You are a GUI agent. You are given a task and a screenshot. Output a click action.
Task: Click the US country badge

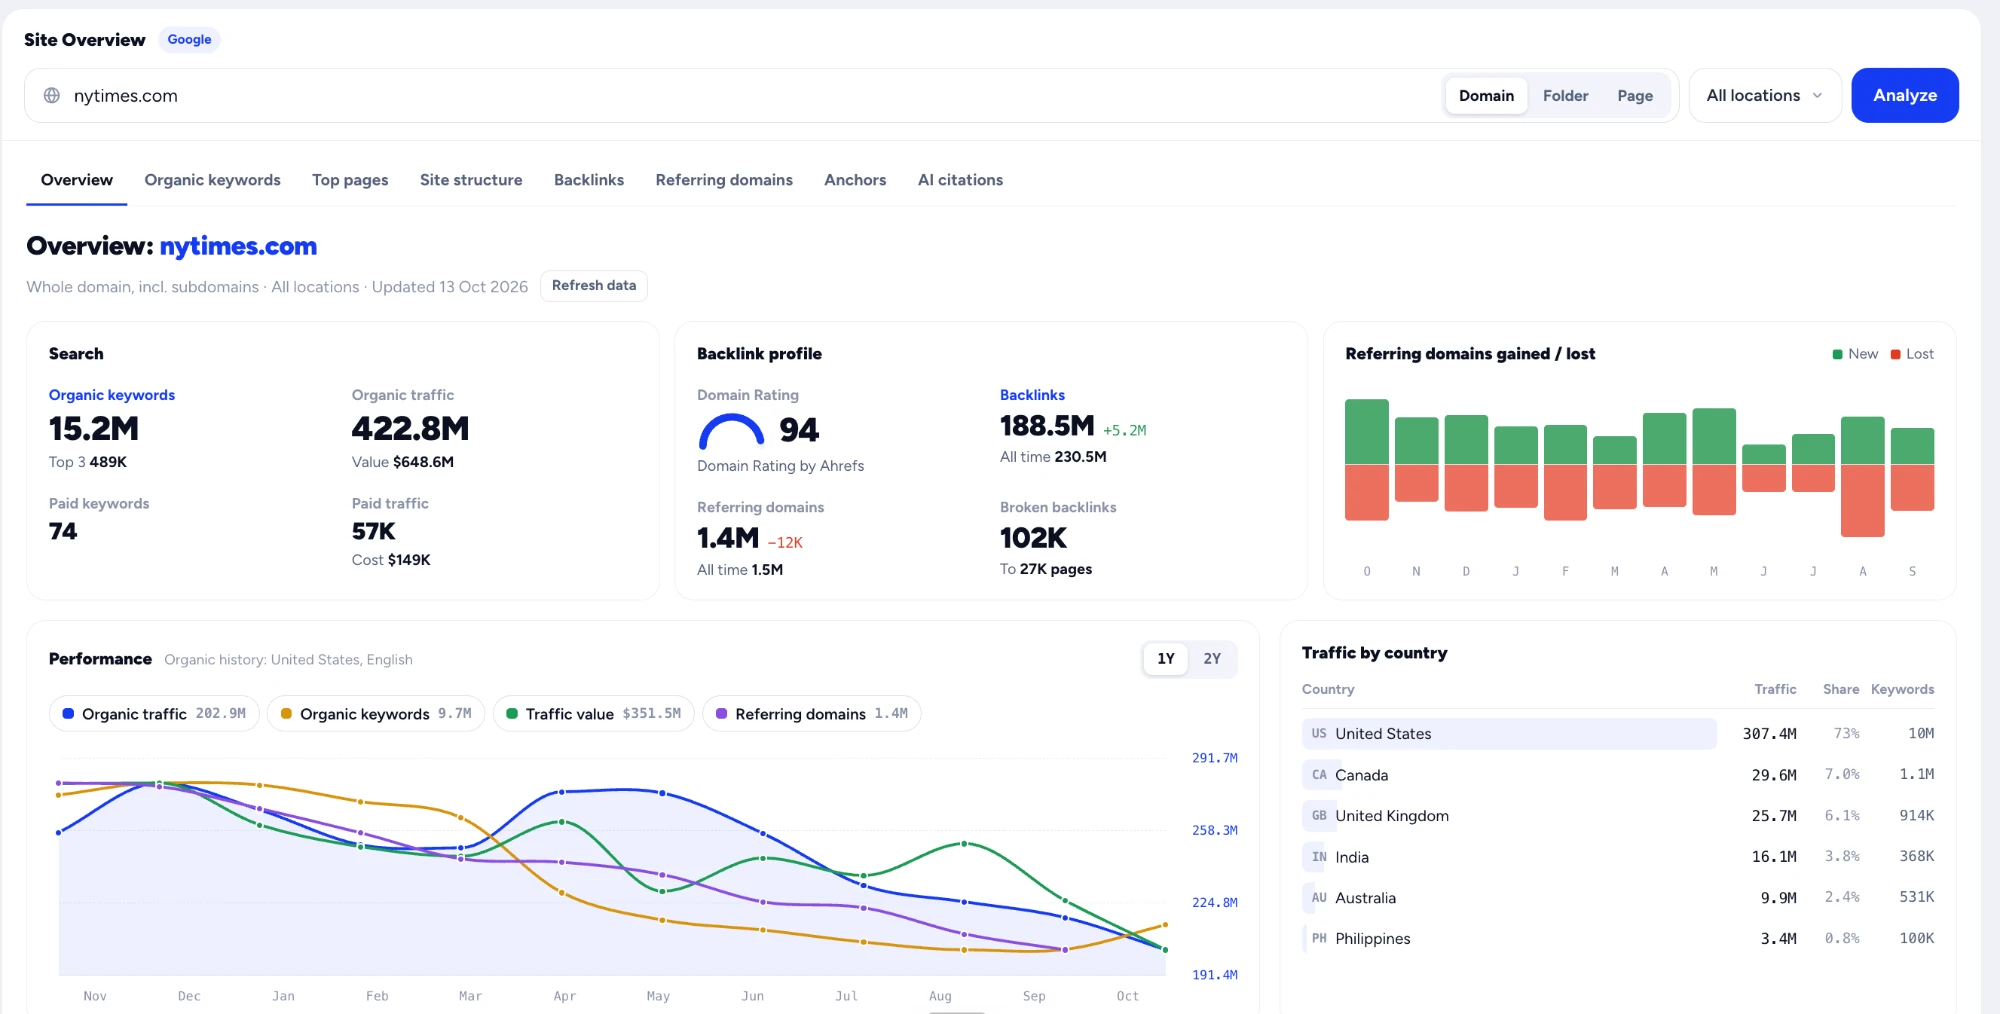point(1318,733)
